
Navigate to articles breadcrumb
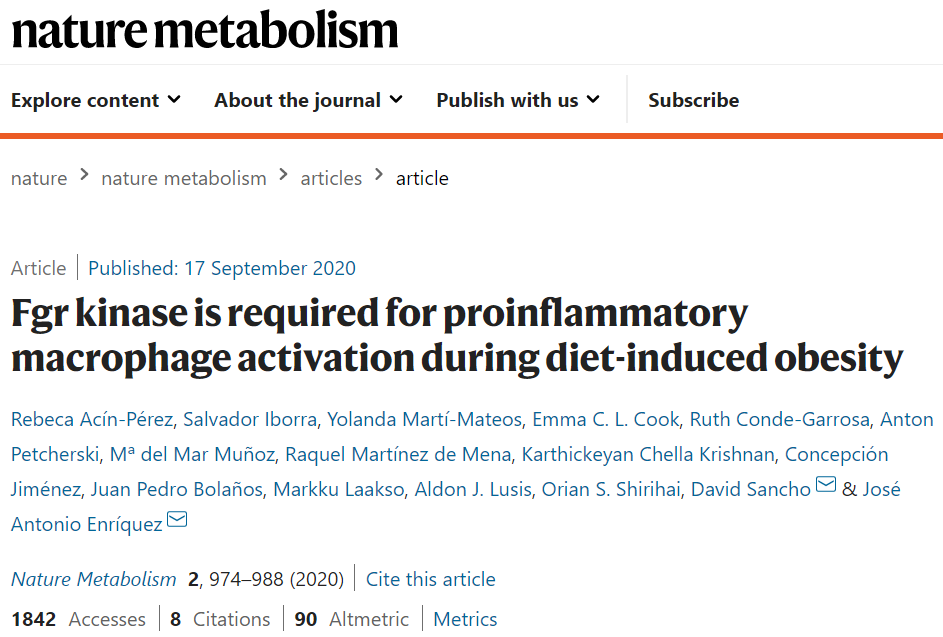click(331, 178)
